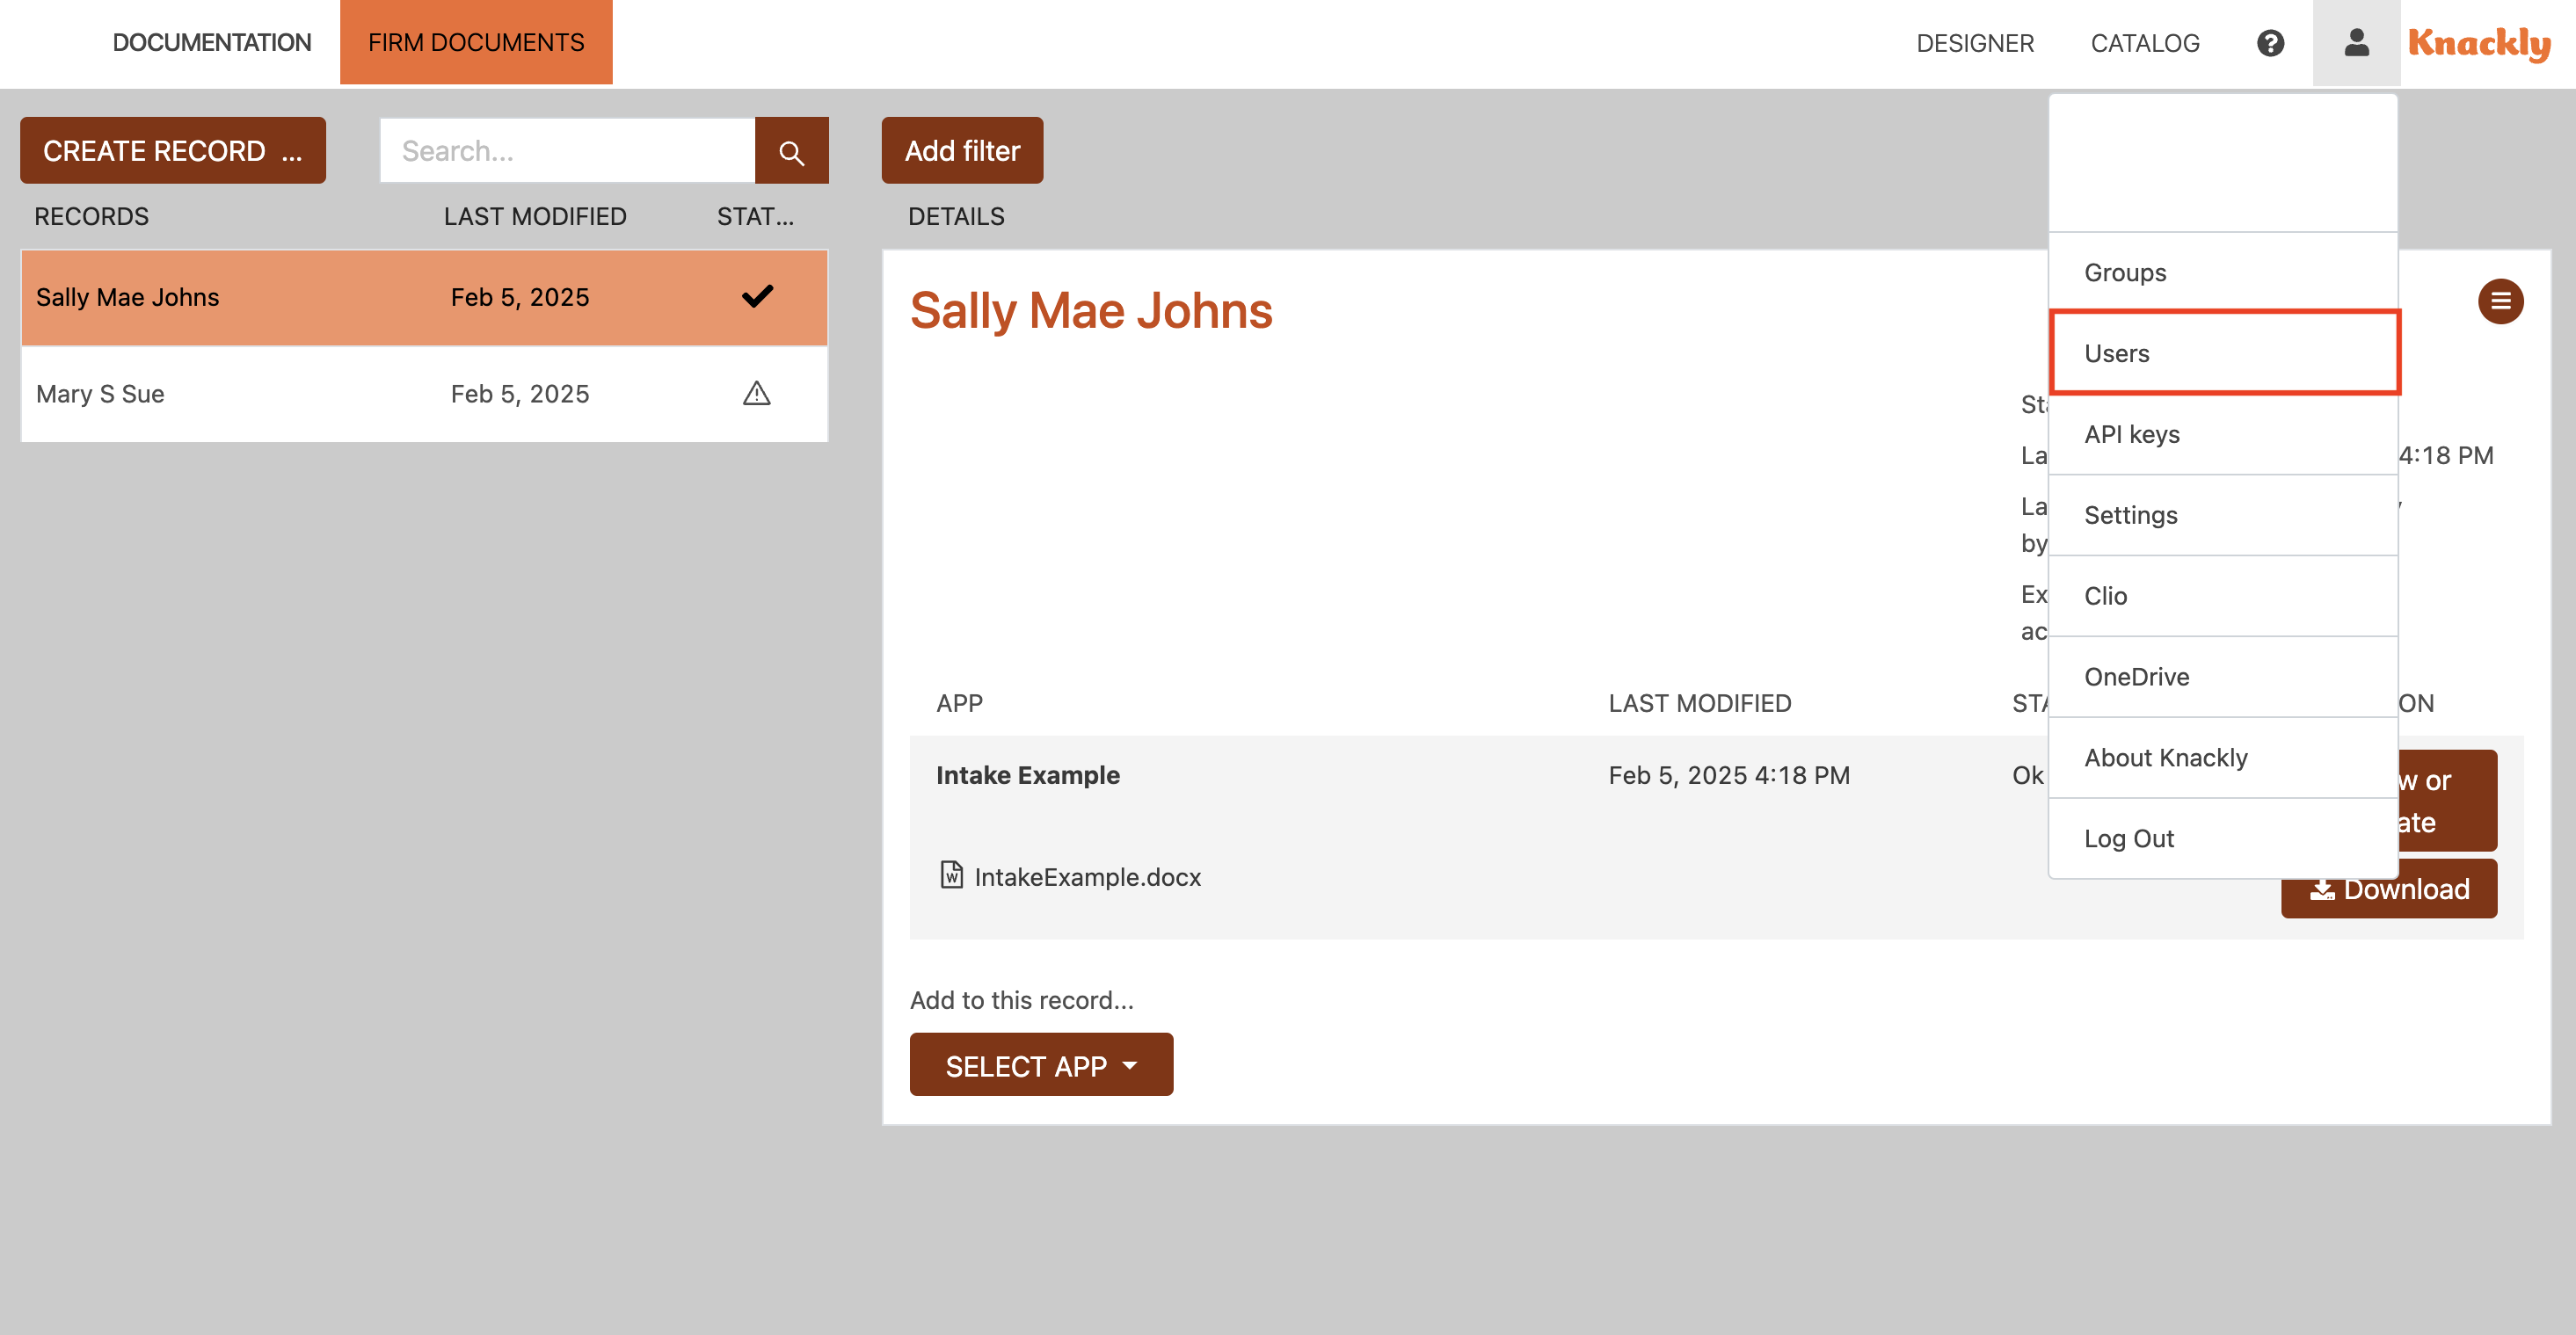Click the checkmark status of Sally Mae Johns
Viewport: 2576px width, 1335px height.
pyautogui.click(x=757, y=297)
